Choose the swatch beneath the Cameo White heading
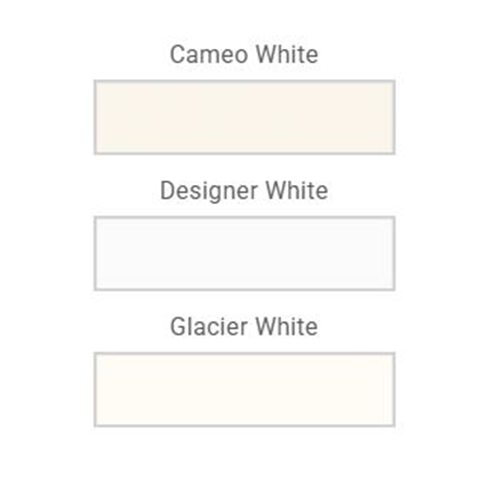Image resolution: width=500 pixels, height=500 pixels. (244, 117)
